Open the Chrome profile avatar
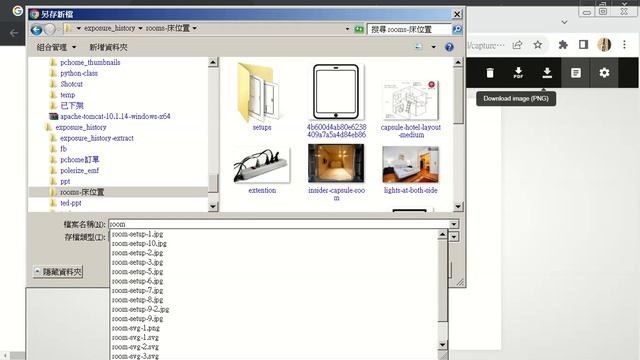The height and width of the screenshot is (360, 640). 604,44
